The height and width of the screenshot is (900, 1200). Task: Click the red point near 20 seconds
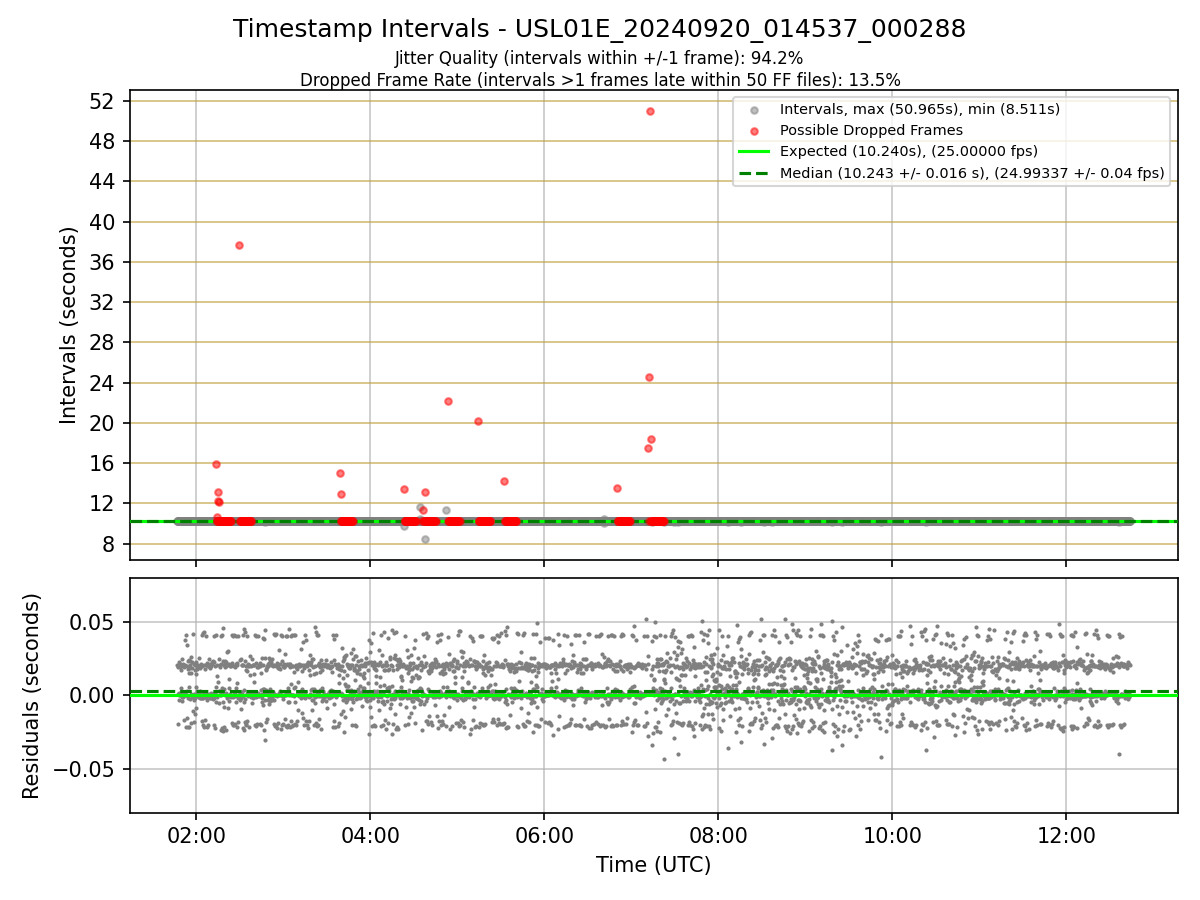pyautogui.click(x=478, y=421)
